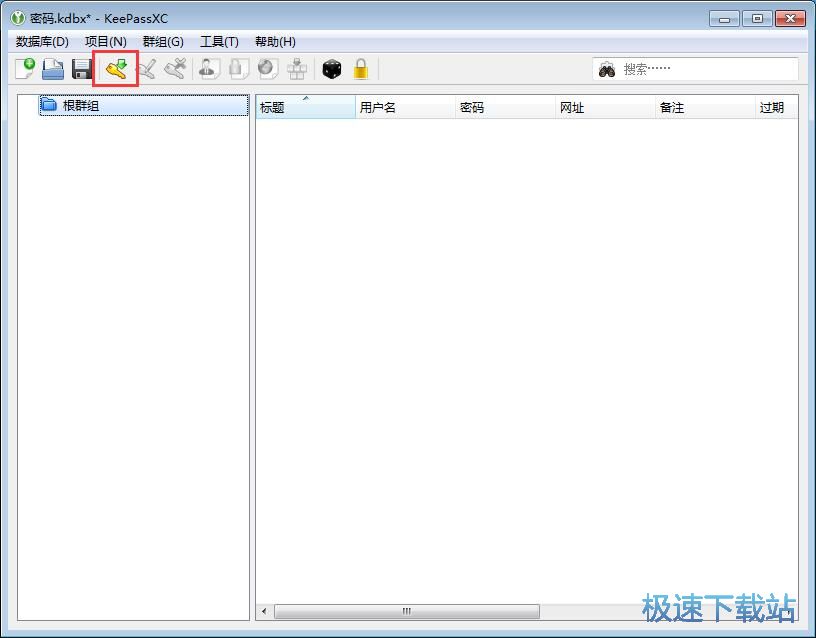Click the New Database toolbar icon

click(25, 69)
